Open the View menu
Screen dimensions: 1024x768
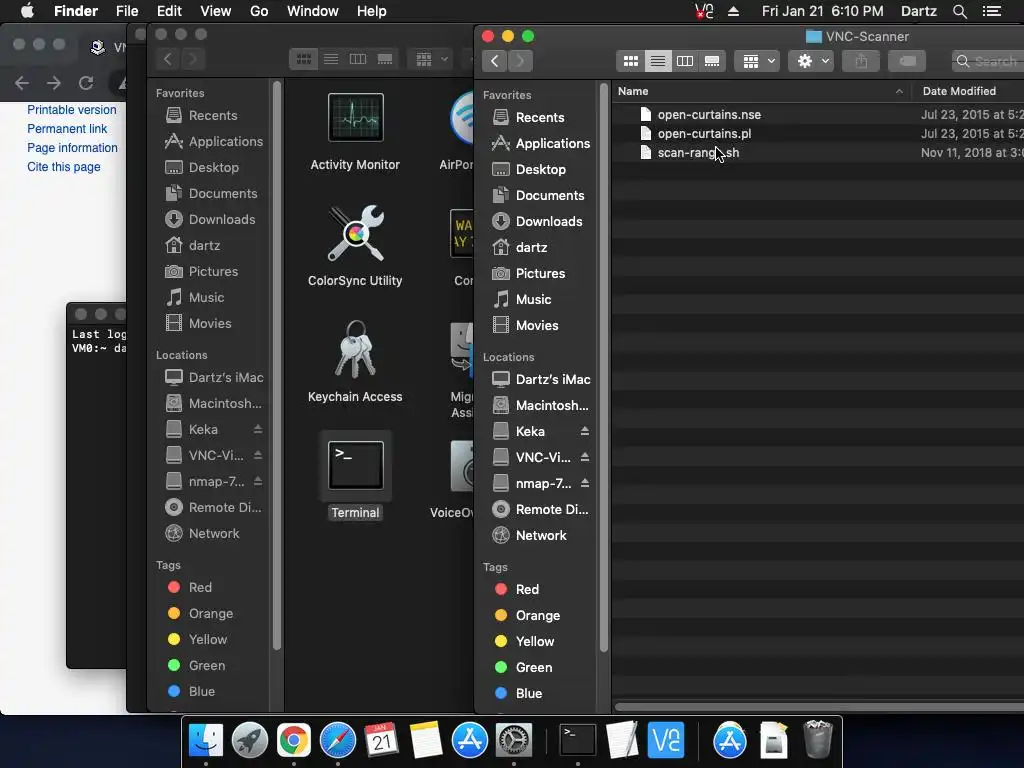pyautogui.click(x=216, y=11)
